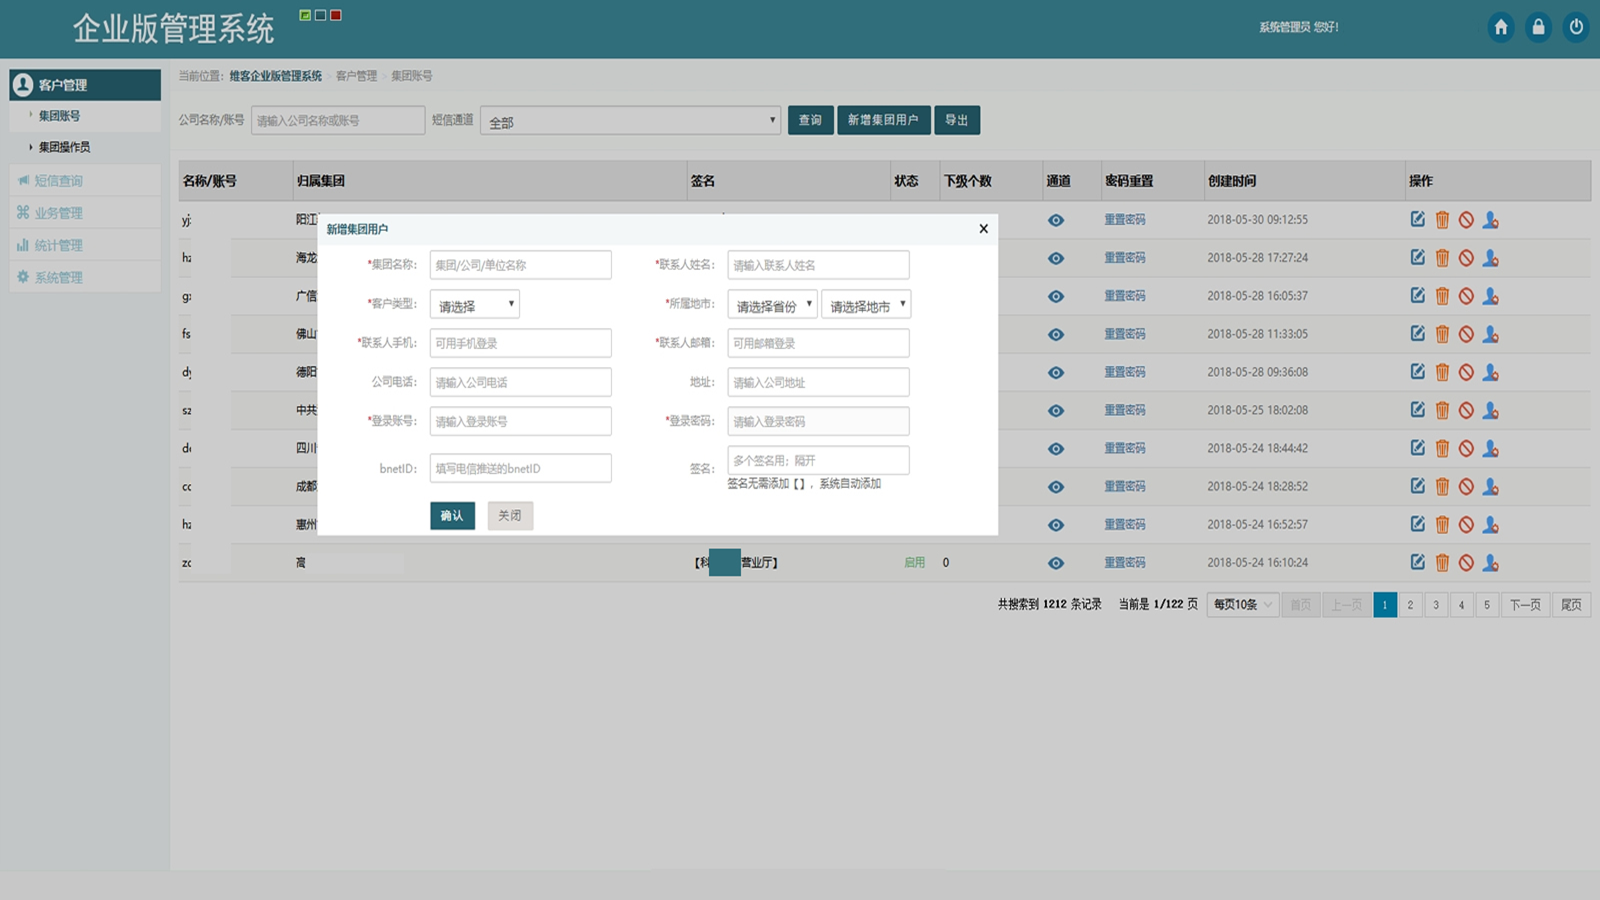View channel eye icon for 2018-05-30 09:12:55 row

1056,220
